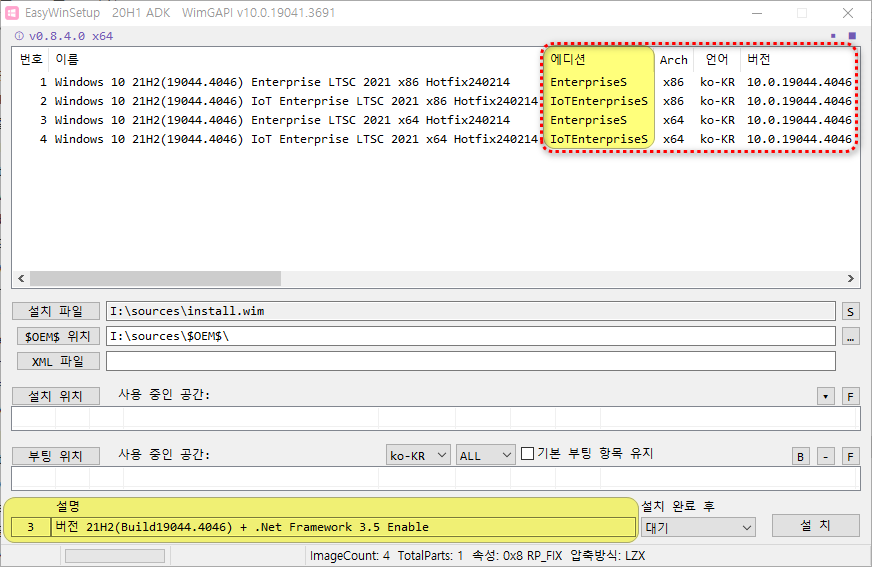Image resolution: width=872 pixels, height=567 pixels.
Task: Open the 설치 완료 후 대기 dropdown
Action: point(698,528)
